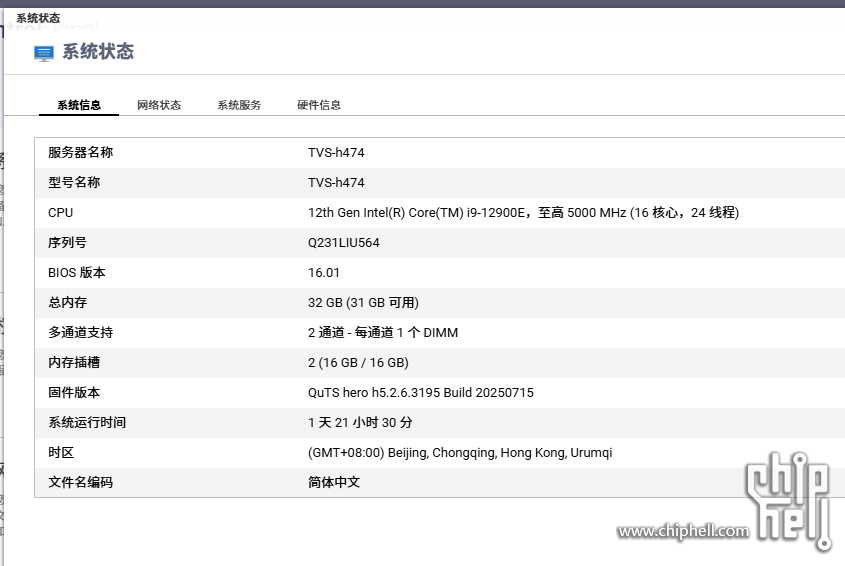The width and height of the screenshot is (845, 566).
Task: Switch to the 网络状态 tab
Action: (159, 105)
